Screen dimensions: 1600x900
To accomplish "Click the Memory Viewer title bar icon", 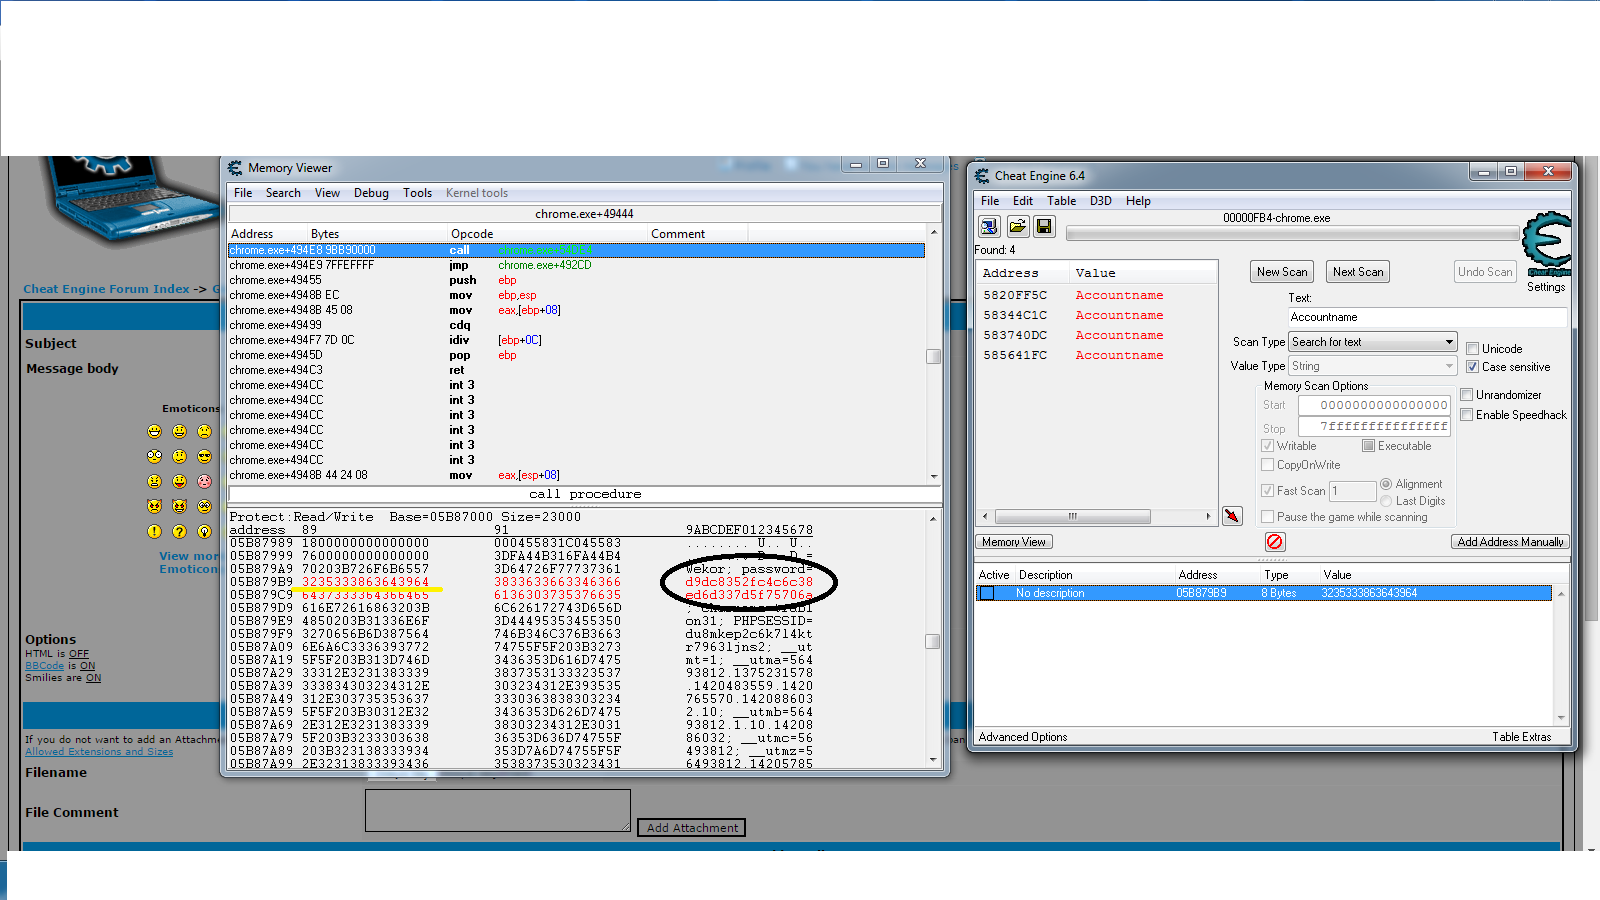I will click(x=235, y=168).
